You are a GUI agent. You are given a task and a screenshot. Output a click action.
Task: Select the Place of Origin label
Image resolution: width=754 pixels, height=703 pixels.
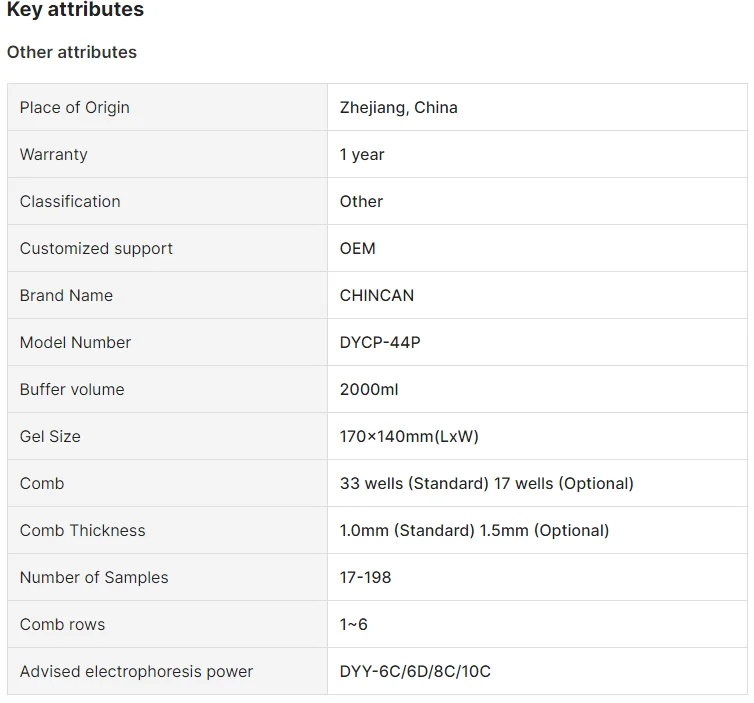[x=75, y=107]
